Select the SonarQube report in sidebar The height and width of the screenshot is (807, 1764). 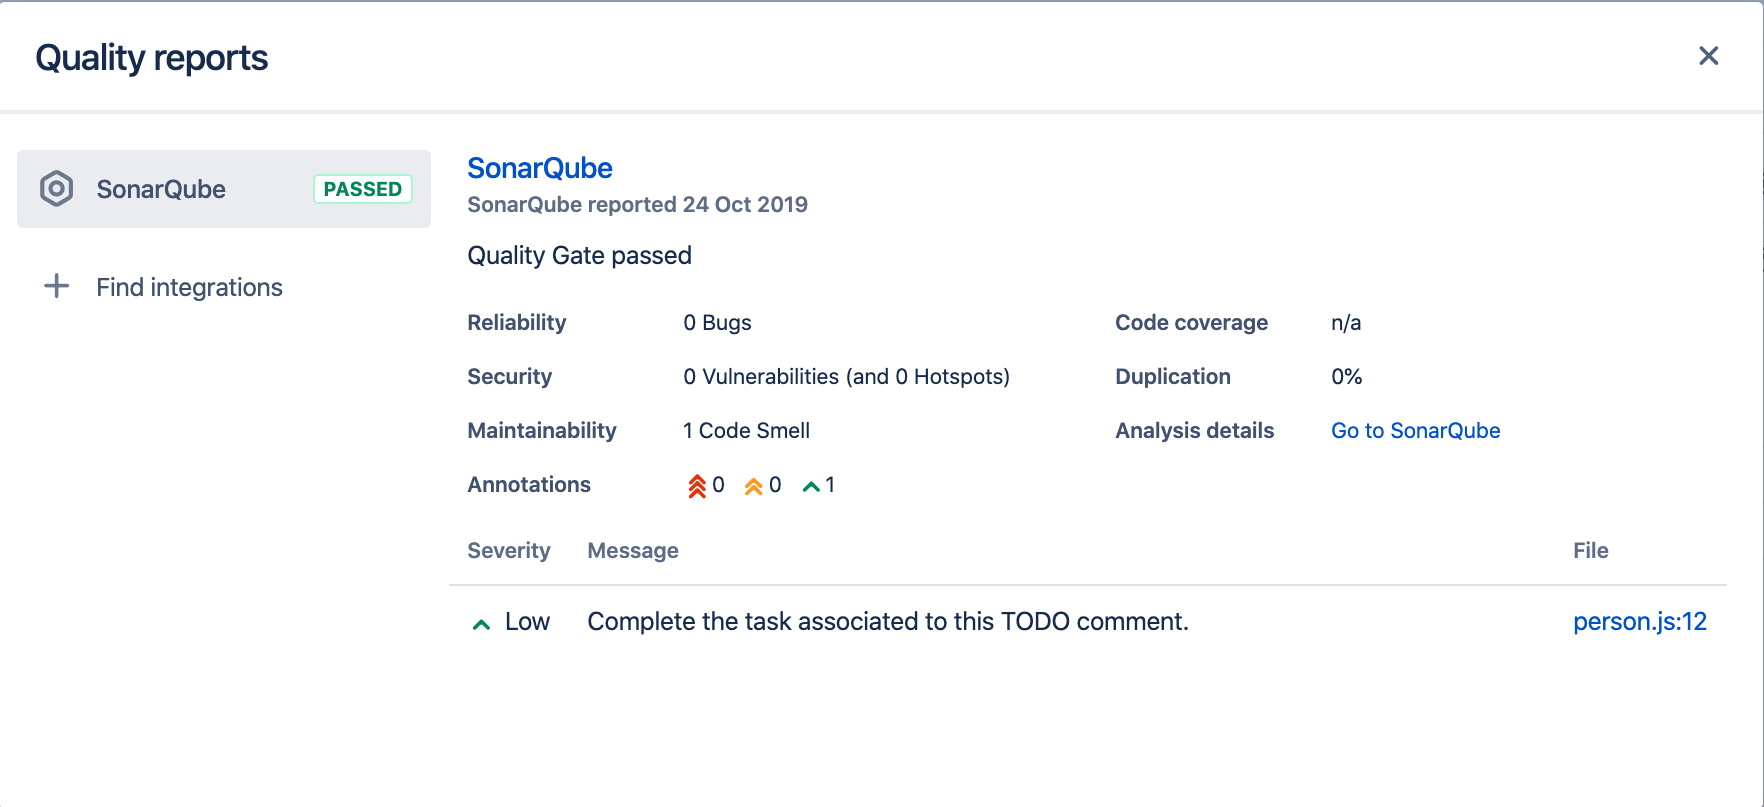[x=224, y=189]
